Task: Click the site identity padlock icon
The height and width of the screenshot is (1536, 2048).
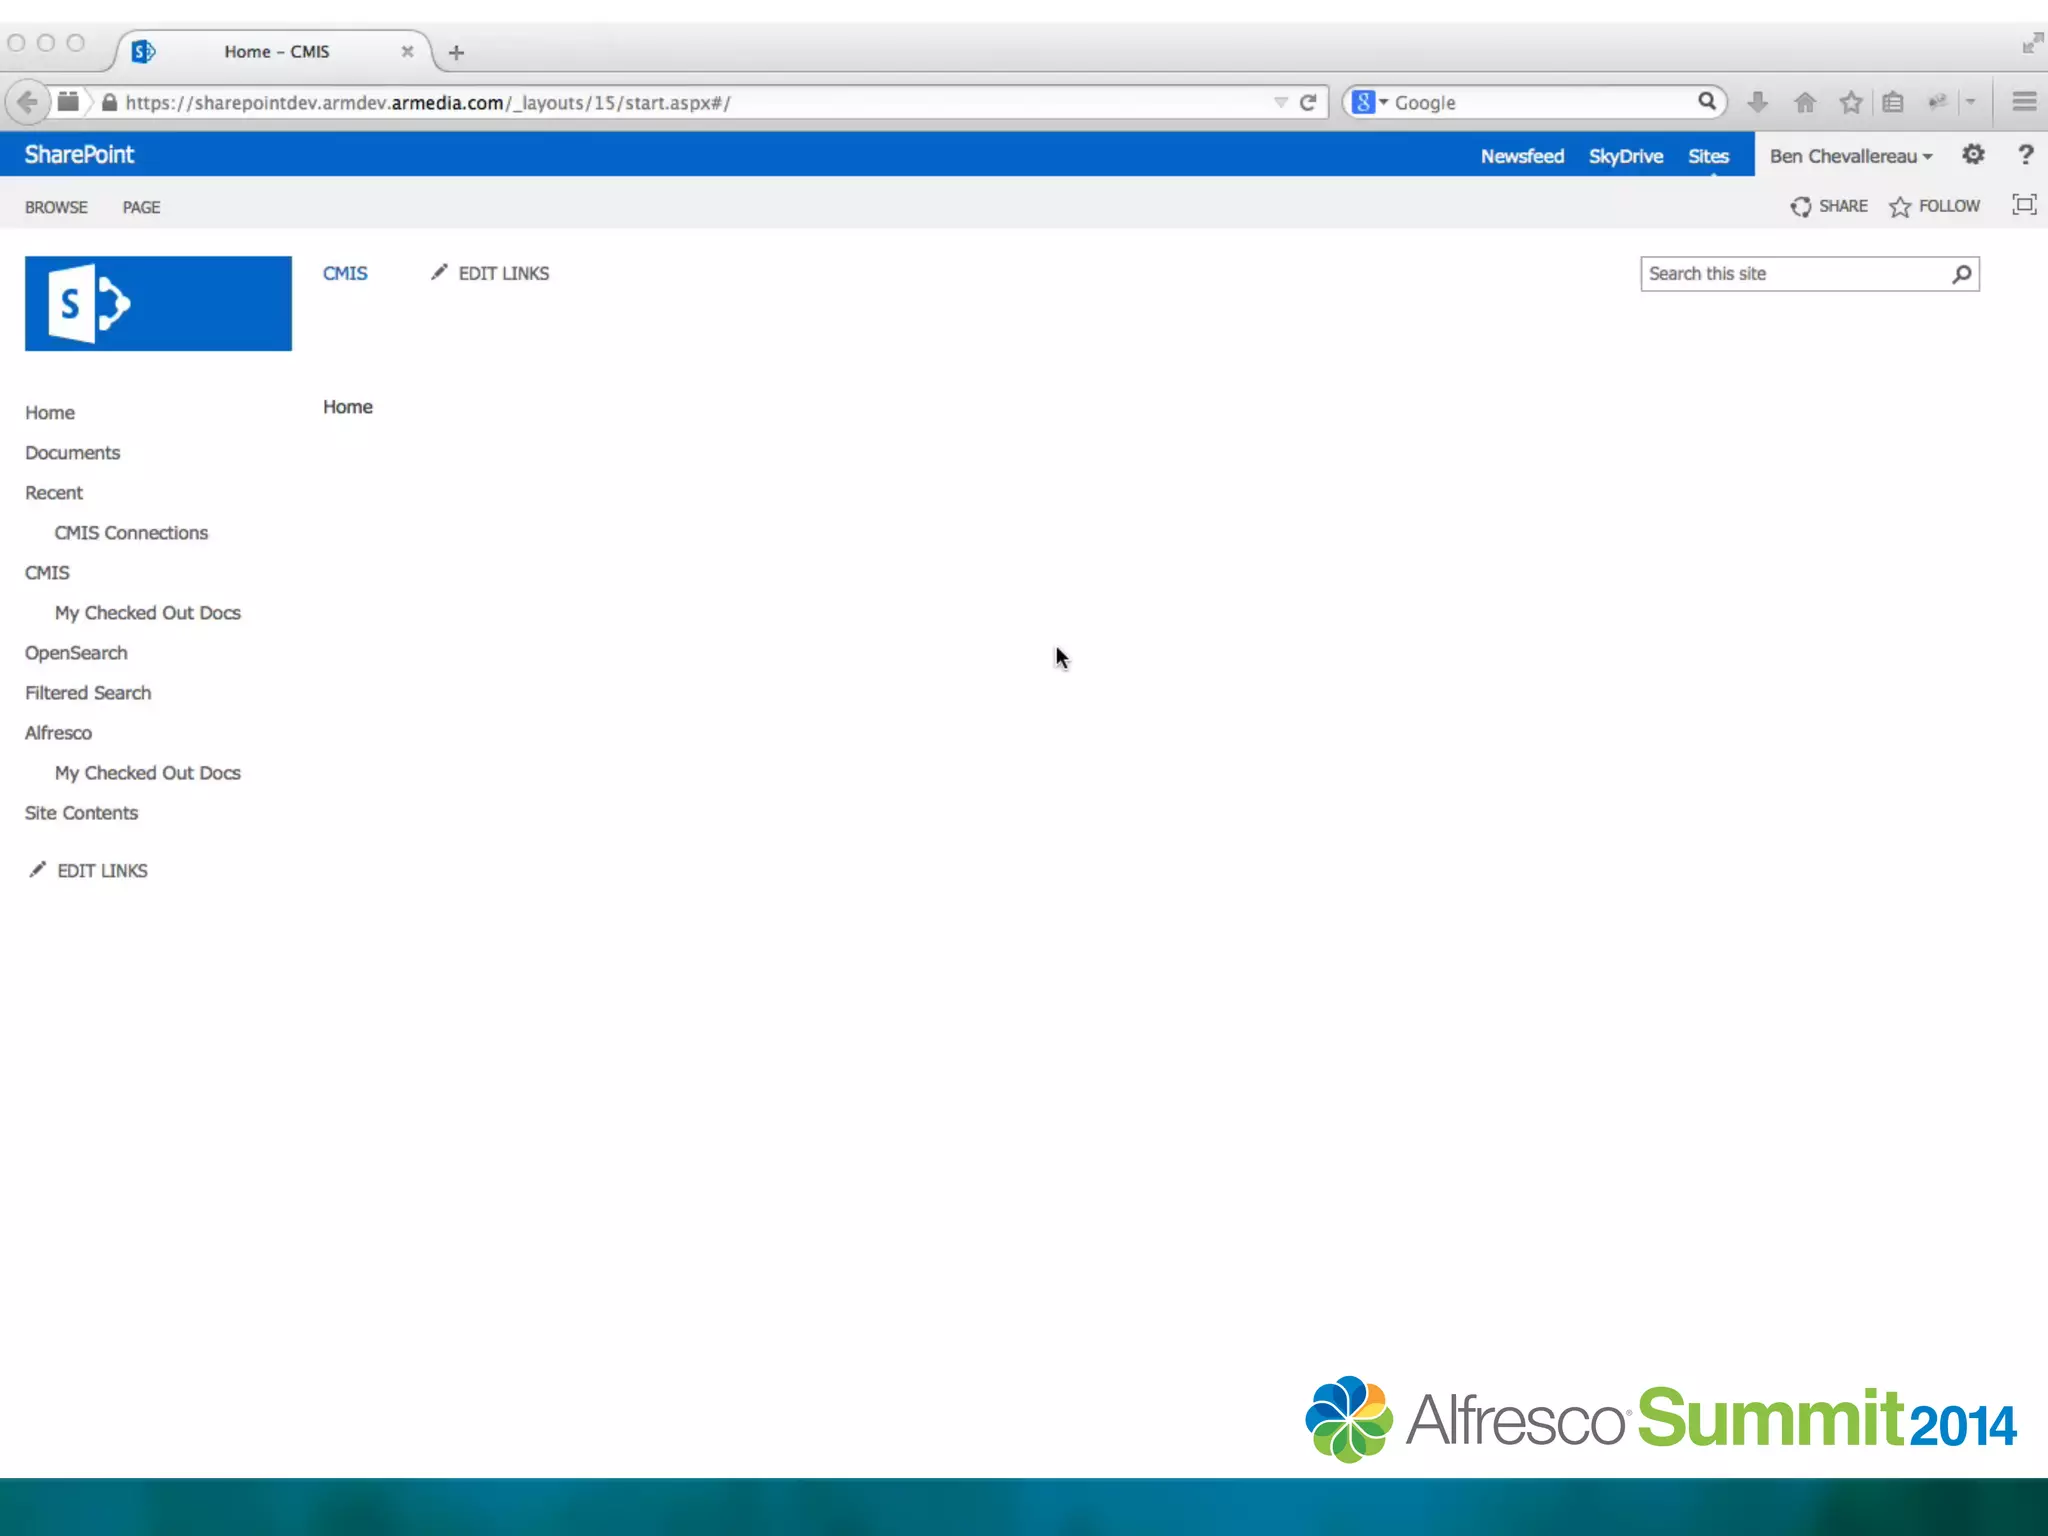Action: (x=109, y=102)
